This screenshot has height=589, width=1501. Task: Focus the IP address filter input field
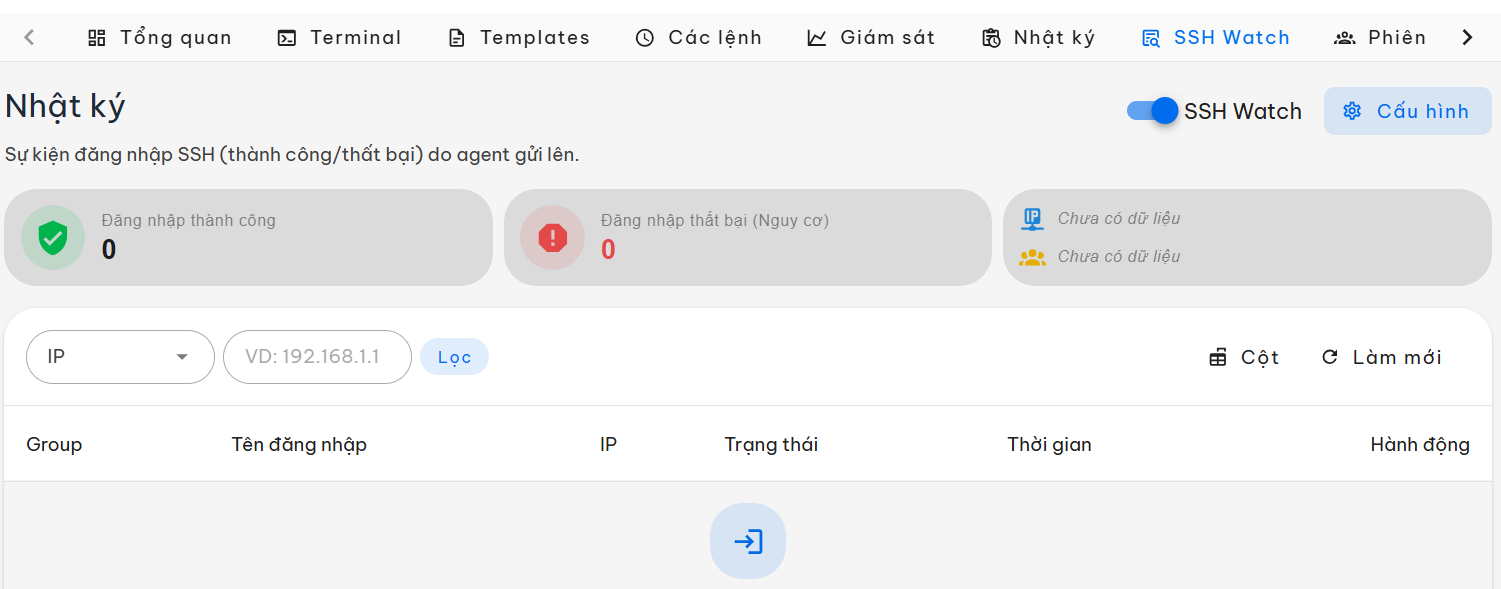(x=317, y=357)
